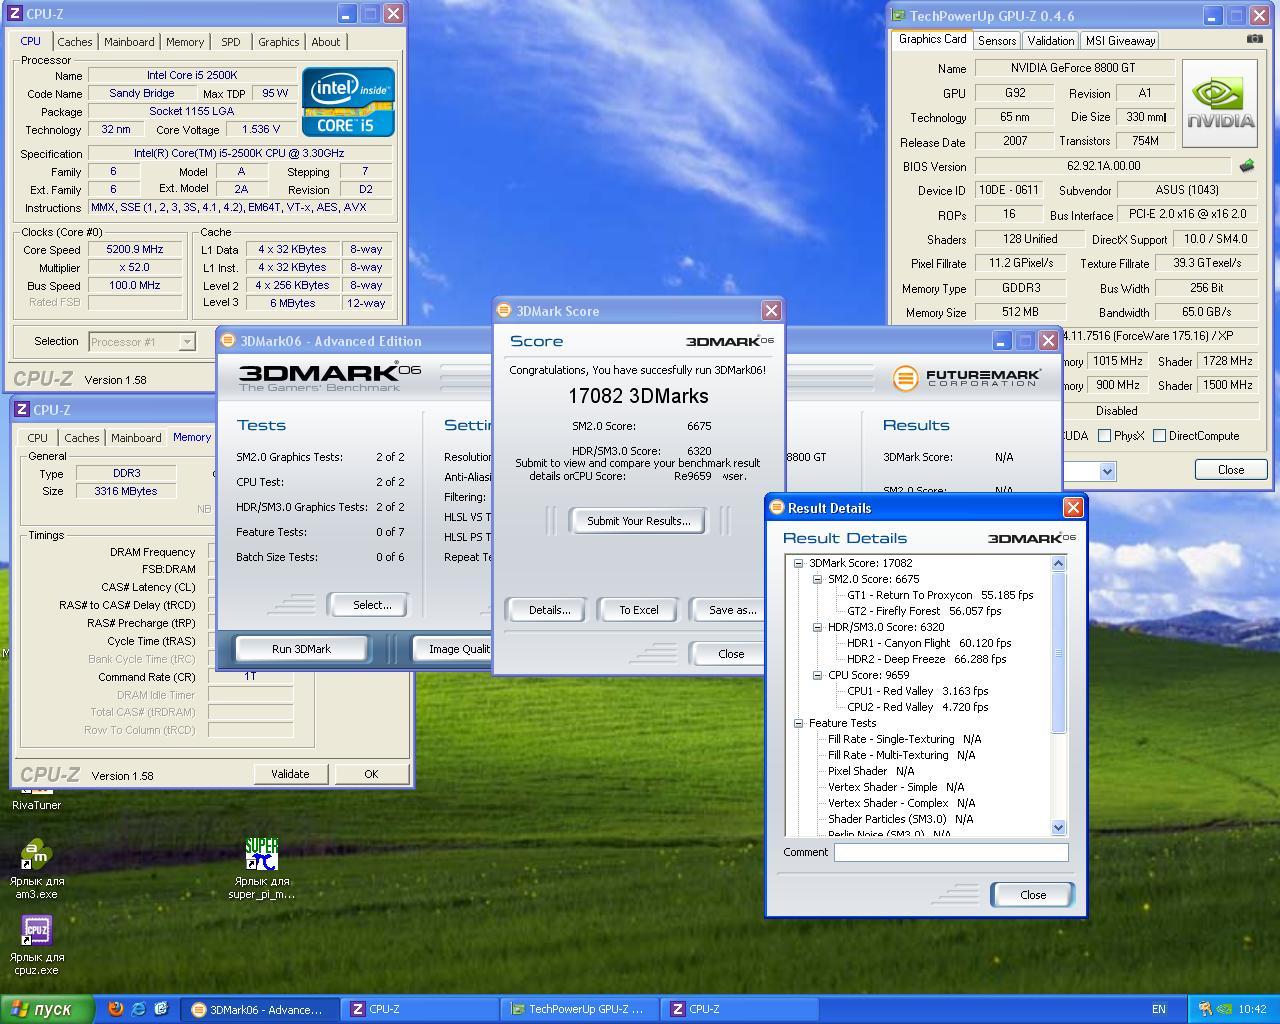
Task: Click Close button in Result Details dialog
Action: click(x=1033, y=895)
